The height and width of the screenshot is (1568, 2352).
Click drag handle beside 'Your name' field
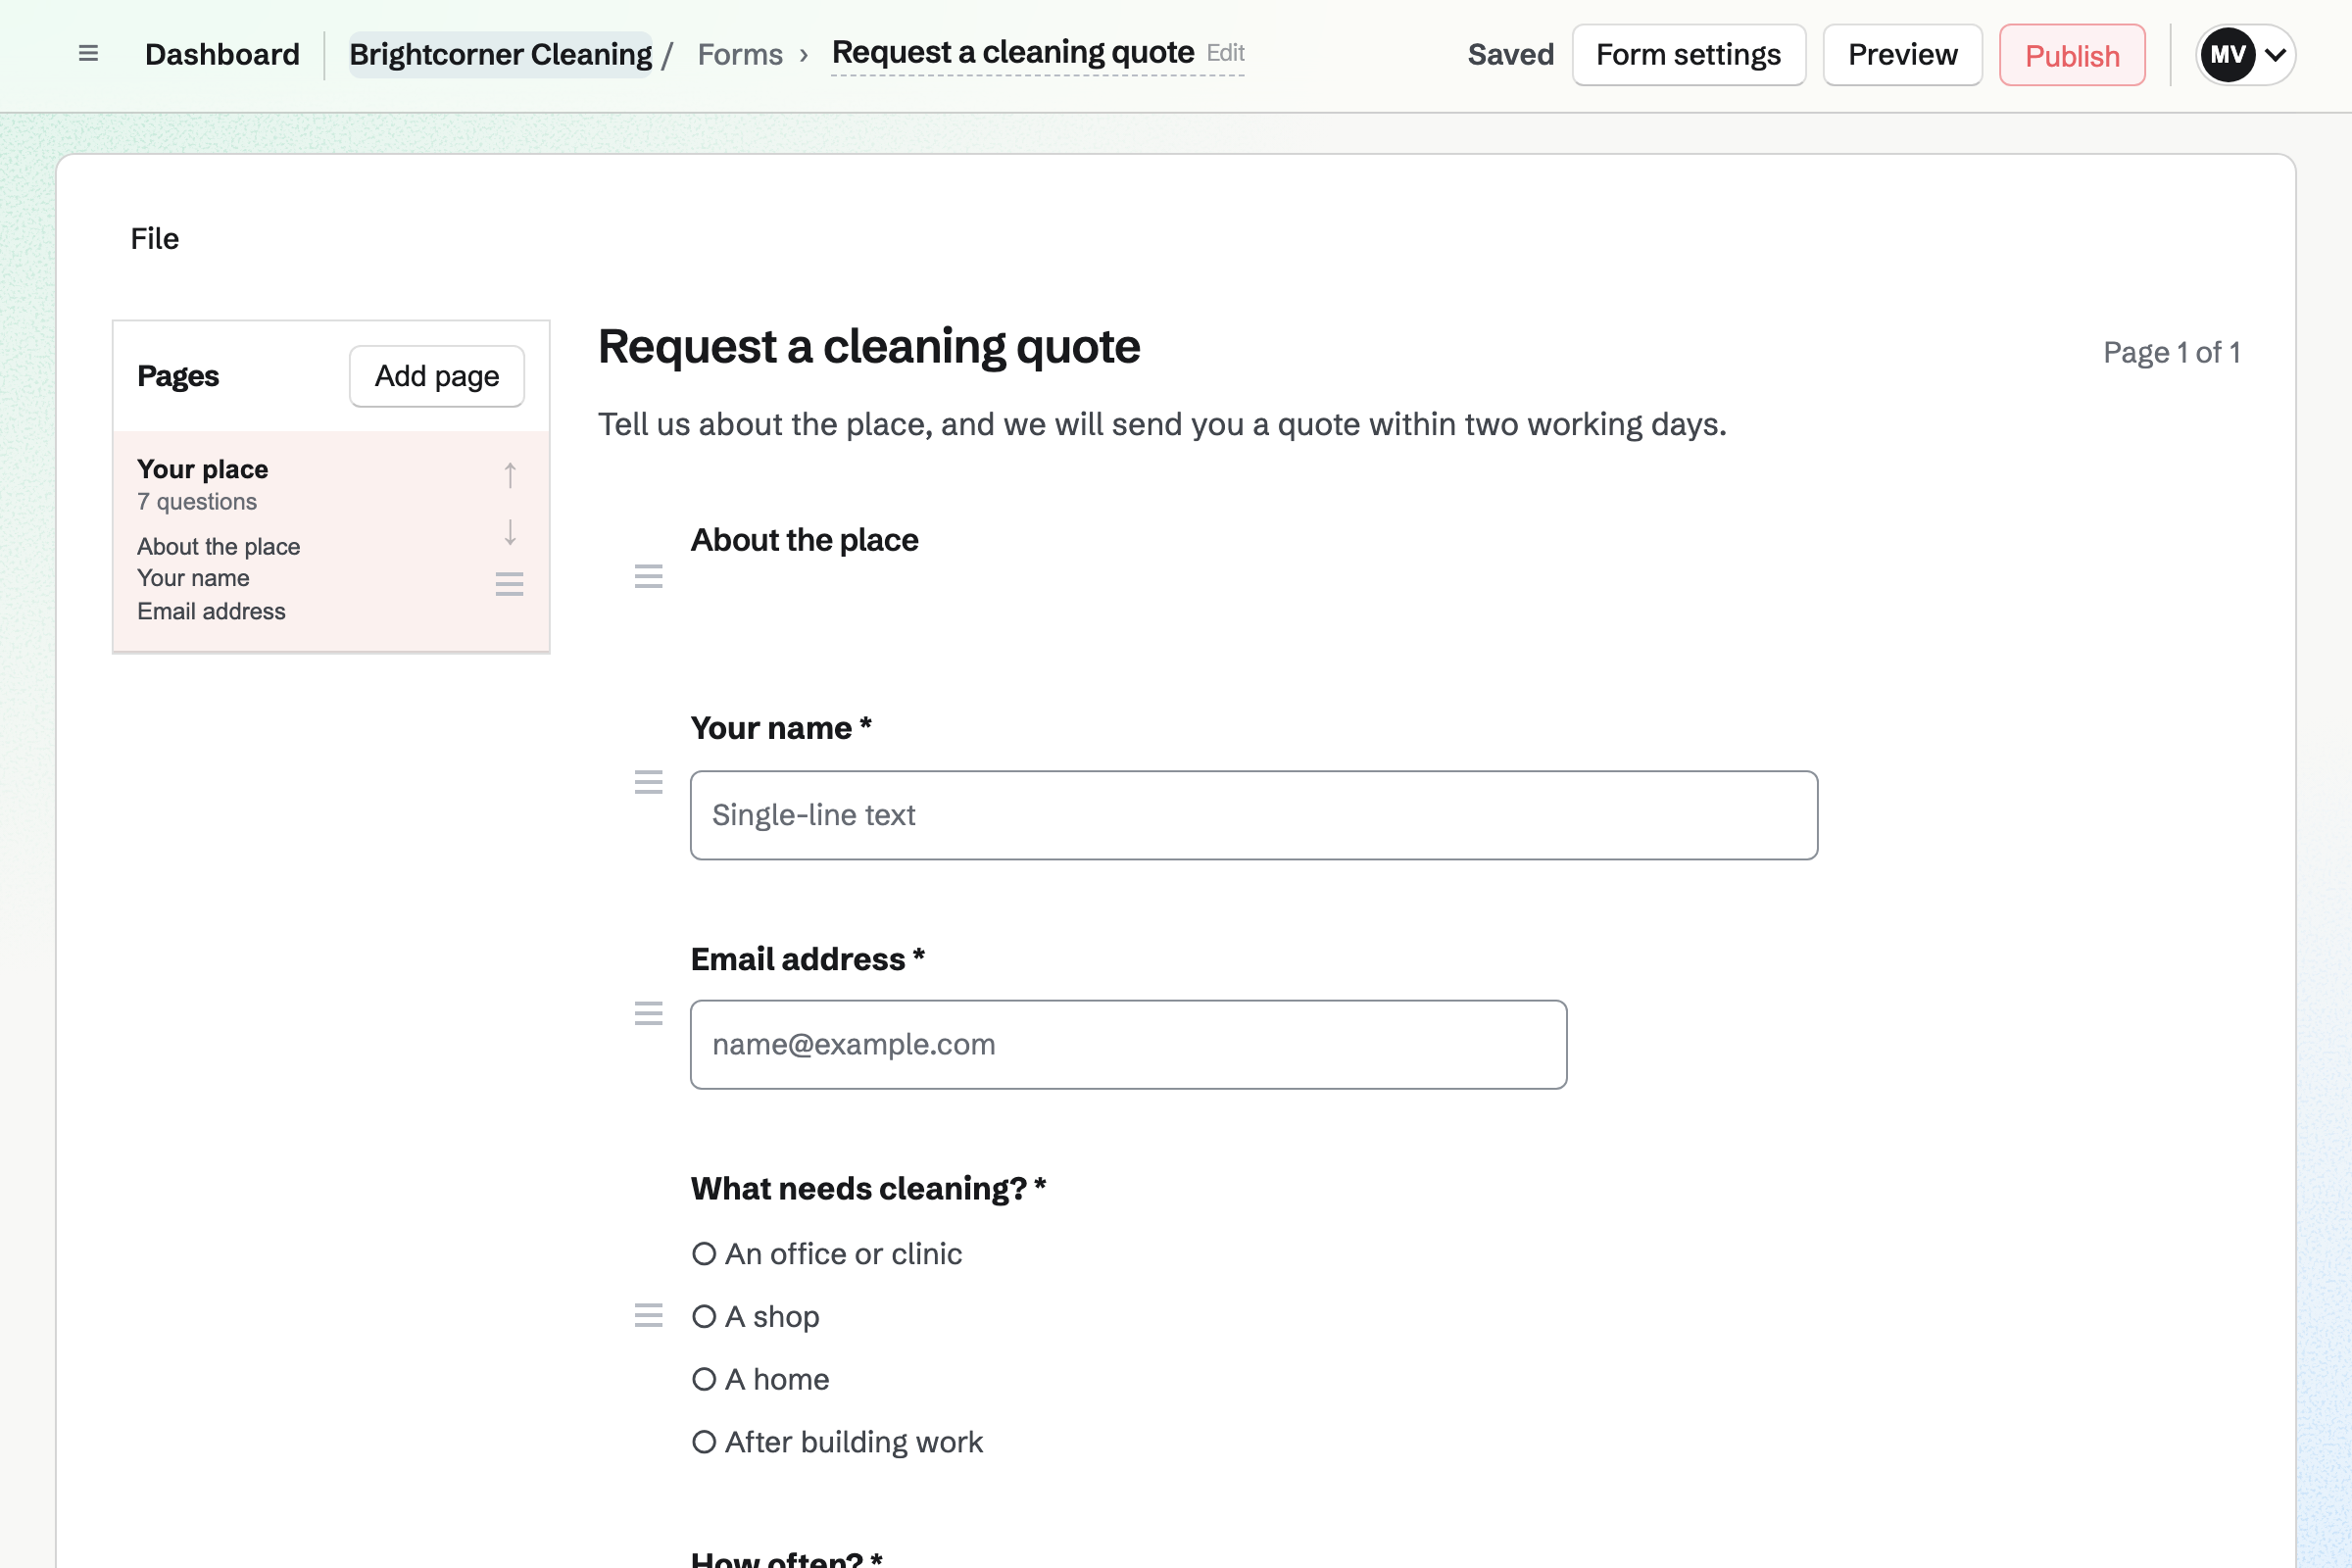coord(649,782)
